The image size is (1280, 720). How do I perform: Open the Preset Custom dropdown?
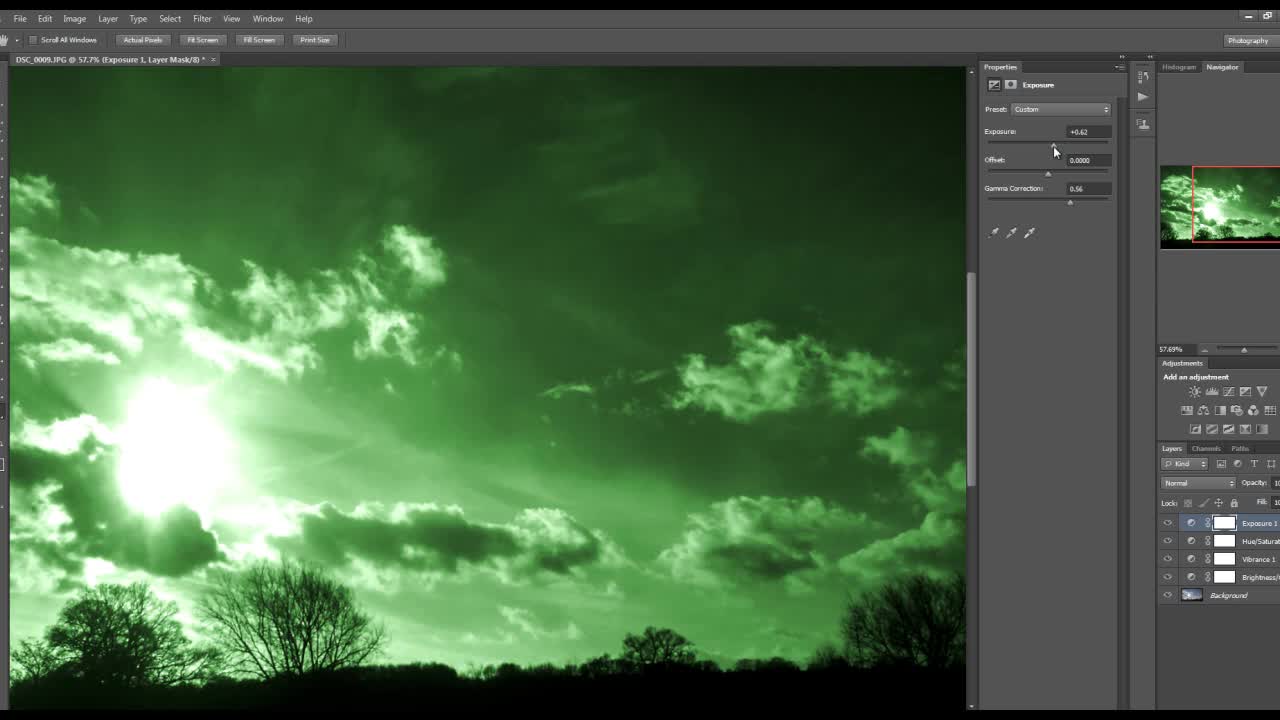[1061, 109]
